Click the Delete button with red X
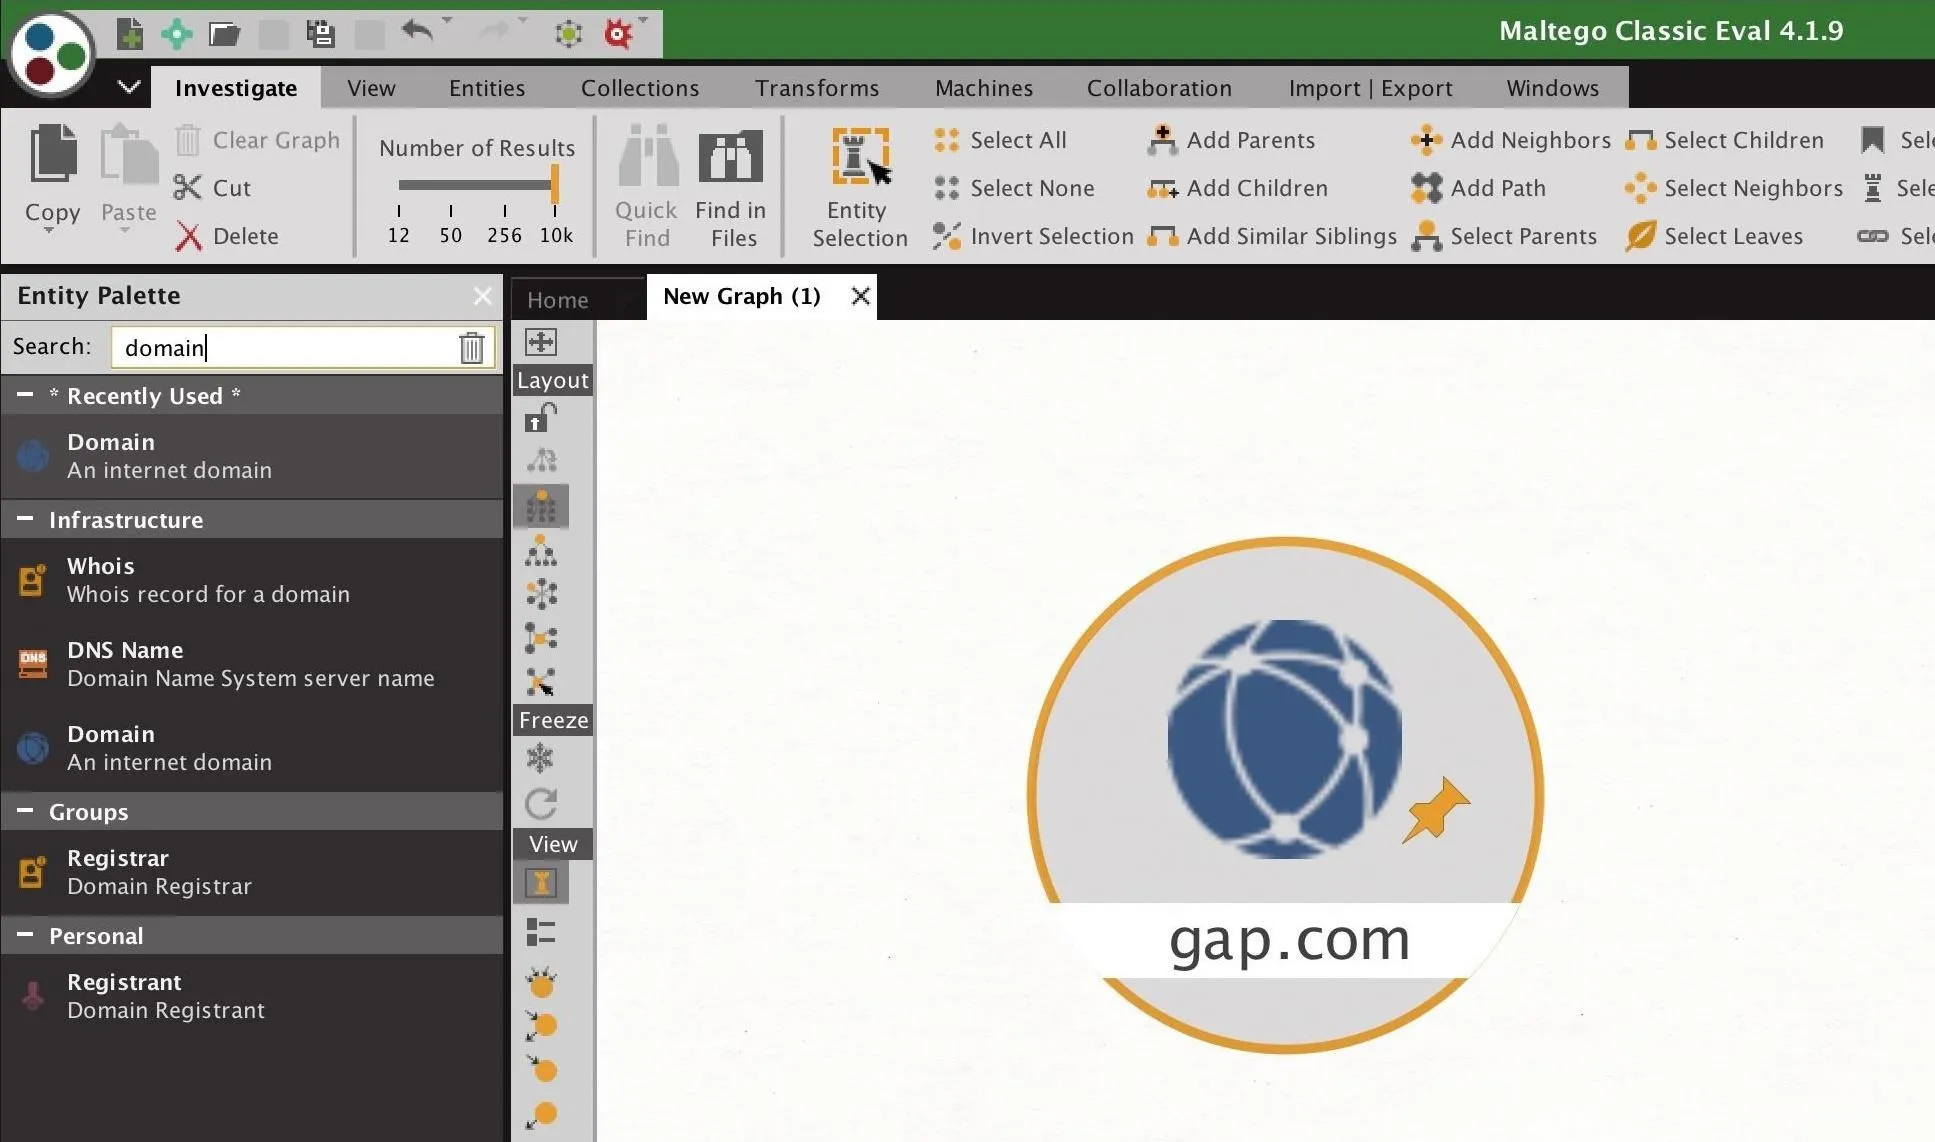 pyautogui.click(x=227, y=236)
